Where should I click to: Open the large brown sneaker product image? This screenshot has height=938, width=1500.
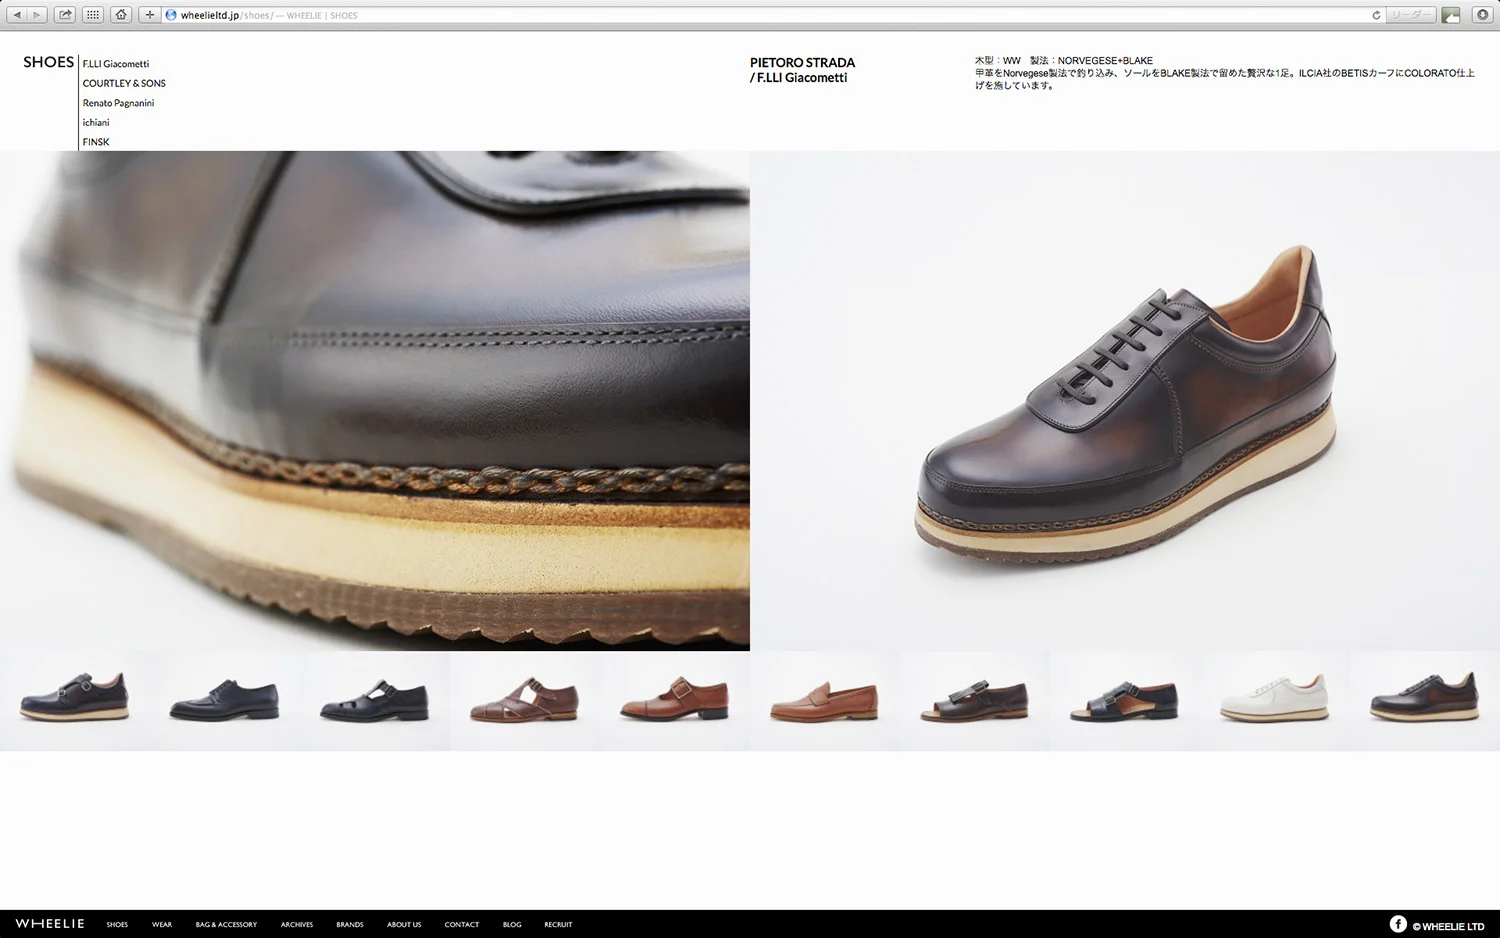click(x=1125, y=401)
